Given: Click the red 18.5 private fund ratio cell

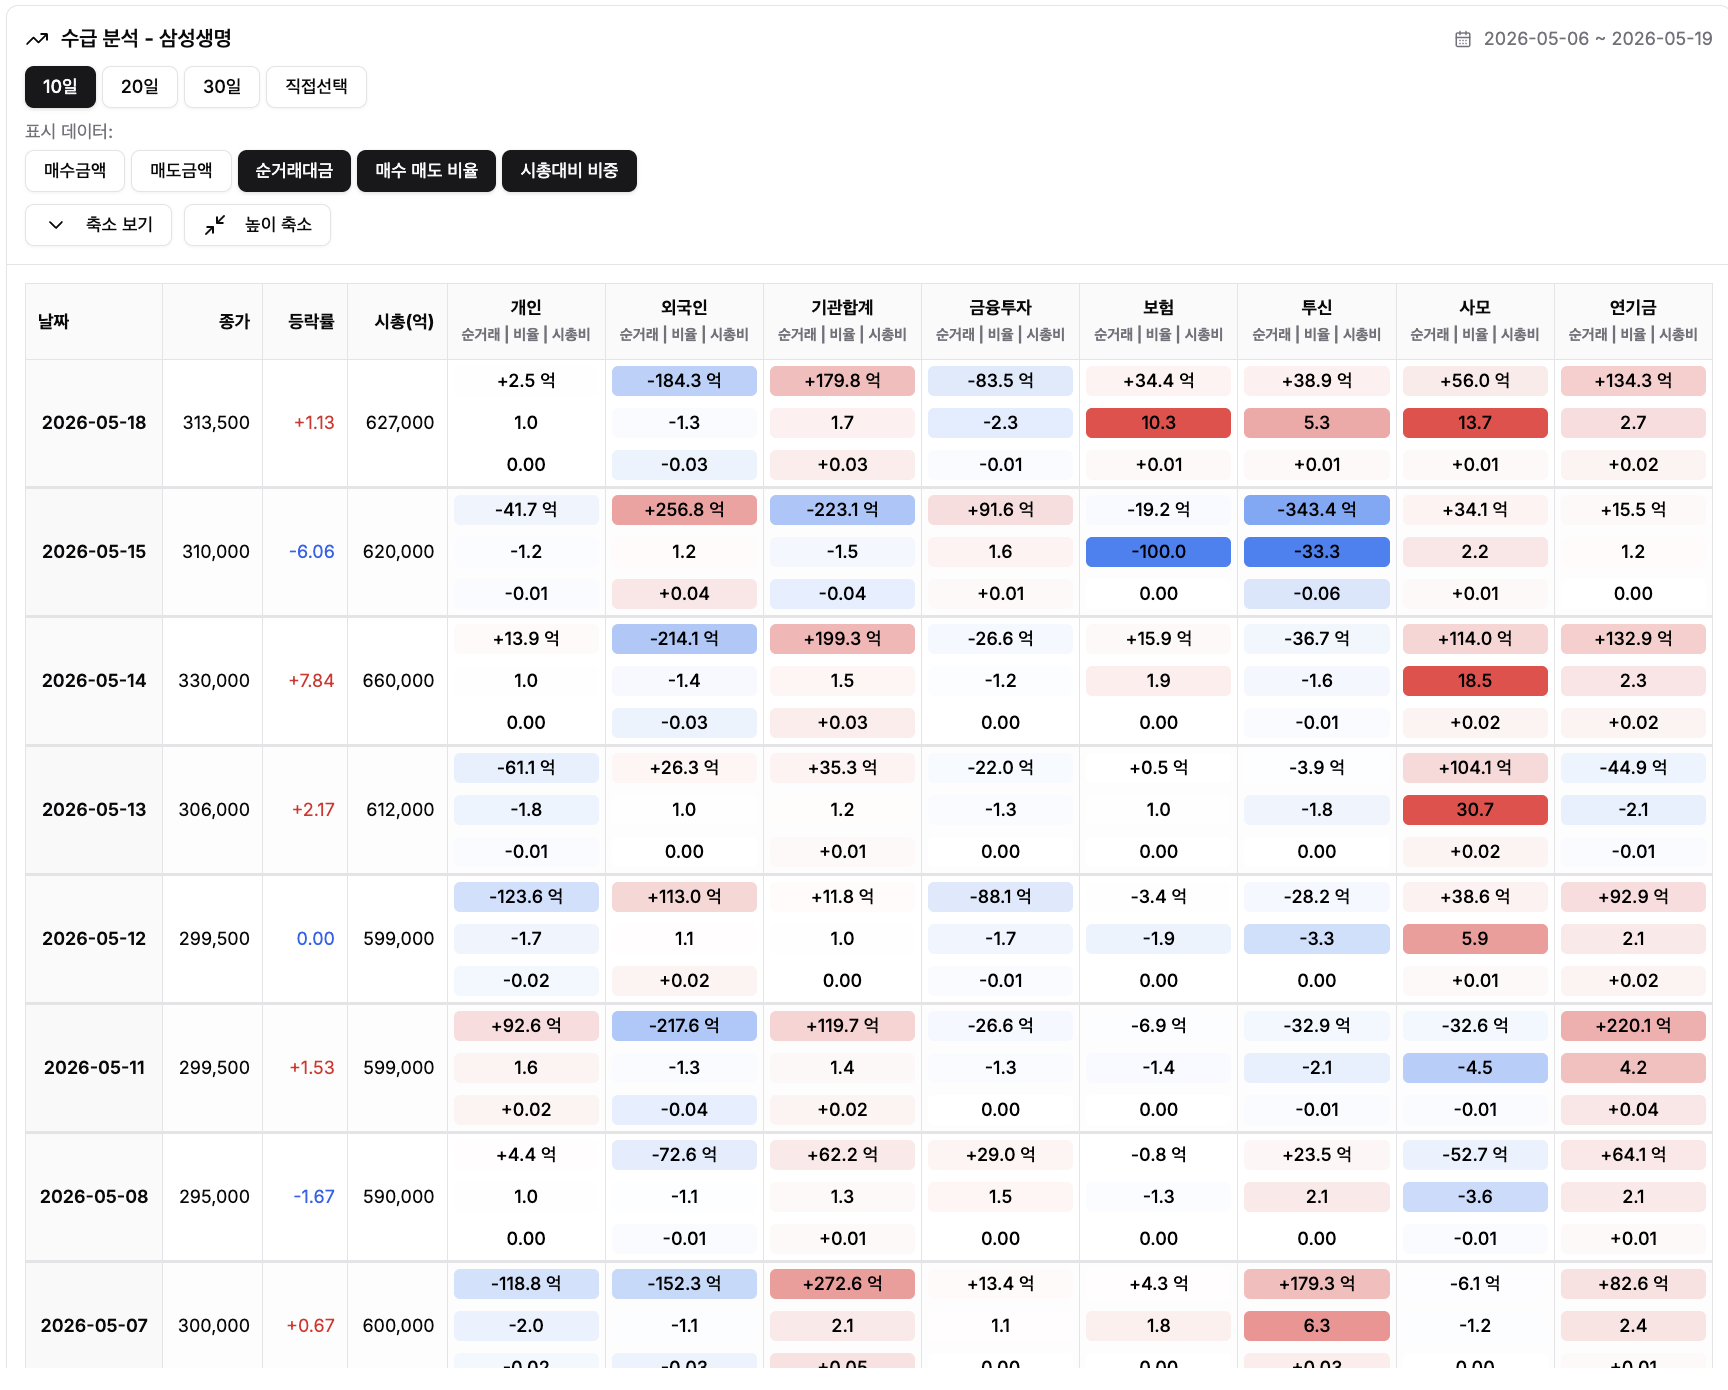Looking at the screenshot, I should pos(1475,681).
